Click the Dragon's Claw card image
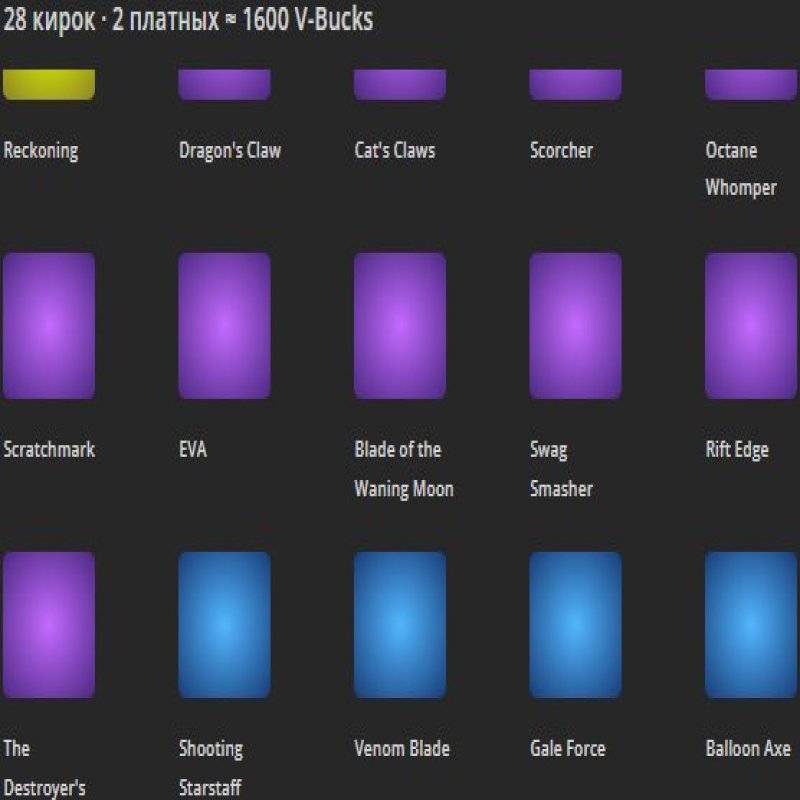Image resolution: width=800 pixels, height=800 pixels. point(224,84)
